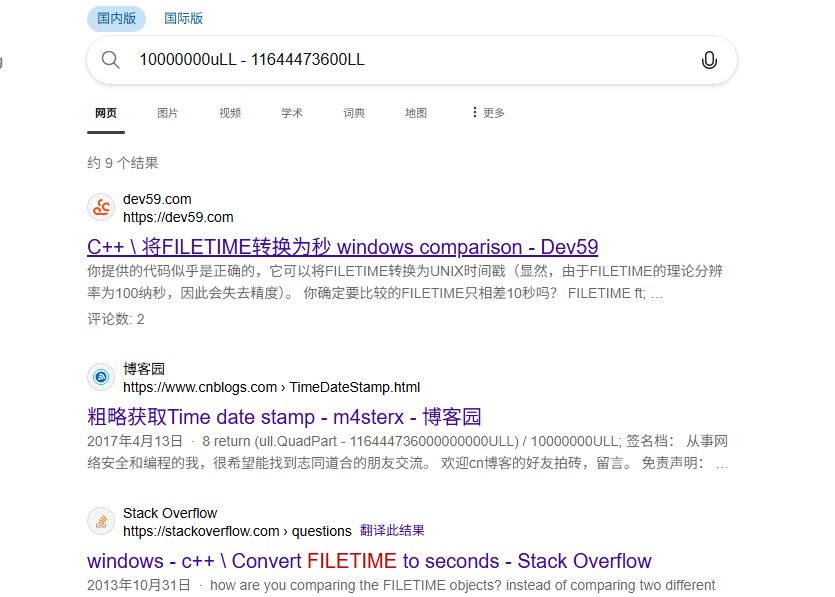Click the 约 9 个结果 count text
This screenshot has height=597, width=835.
point(122,163)
